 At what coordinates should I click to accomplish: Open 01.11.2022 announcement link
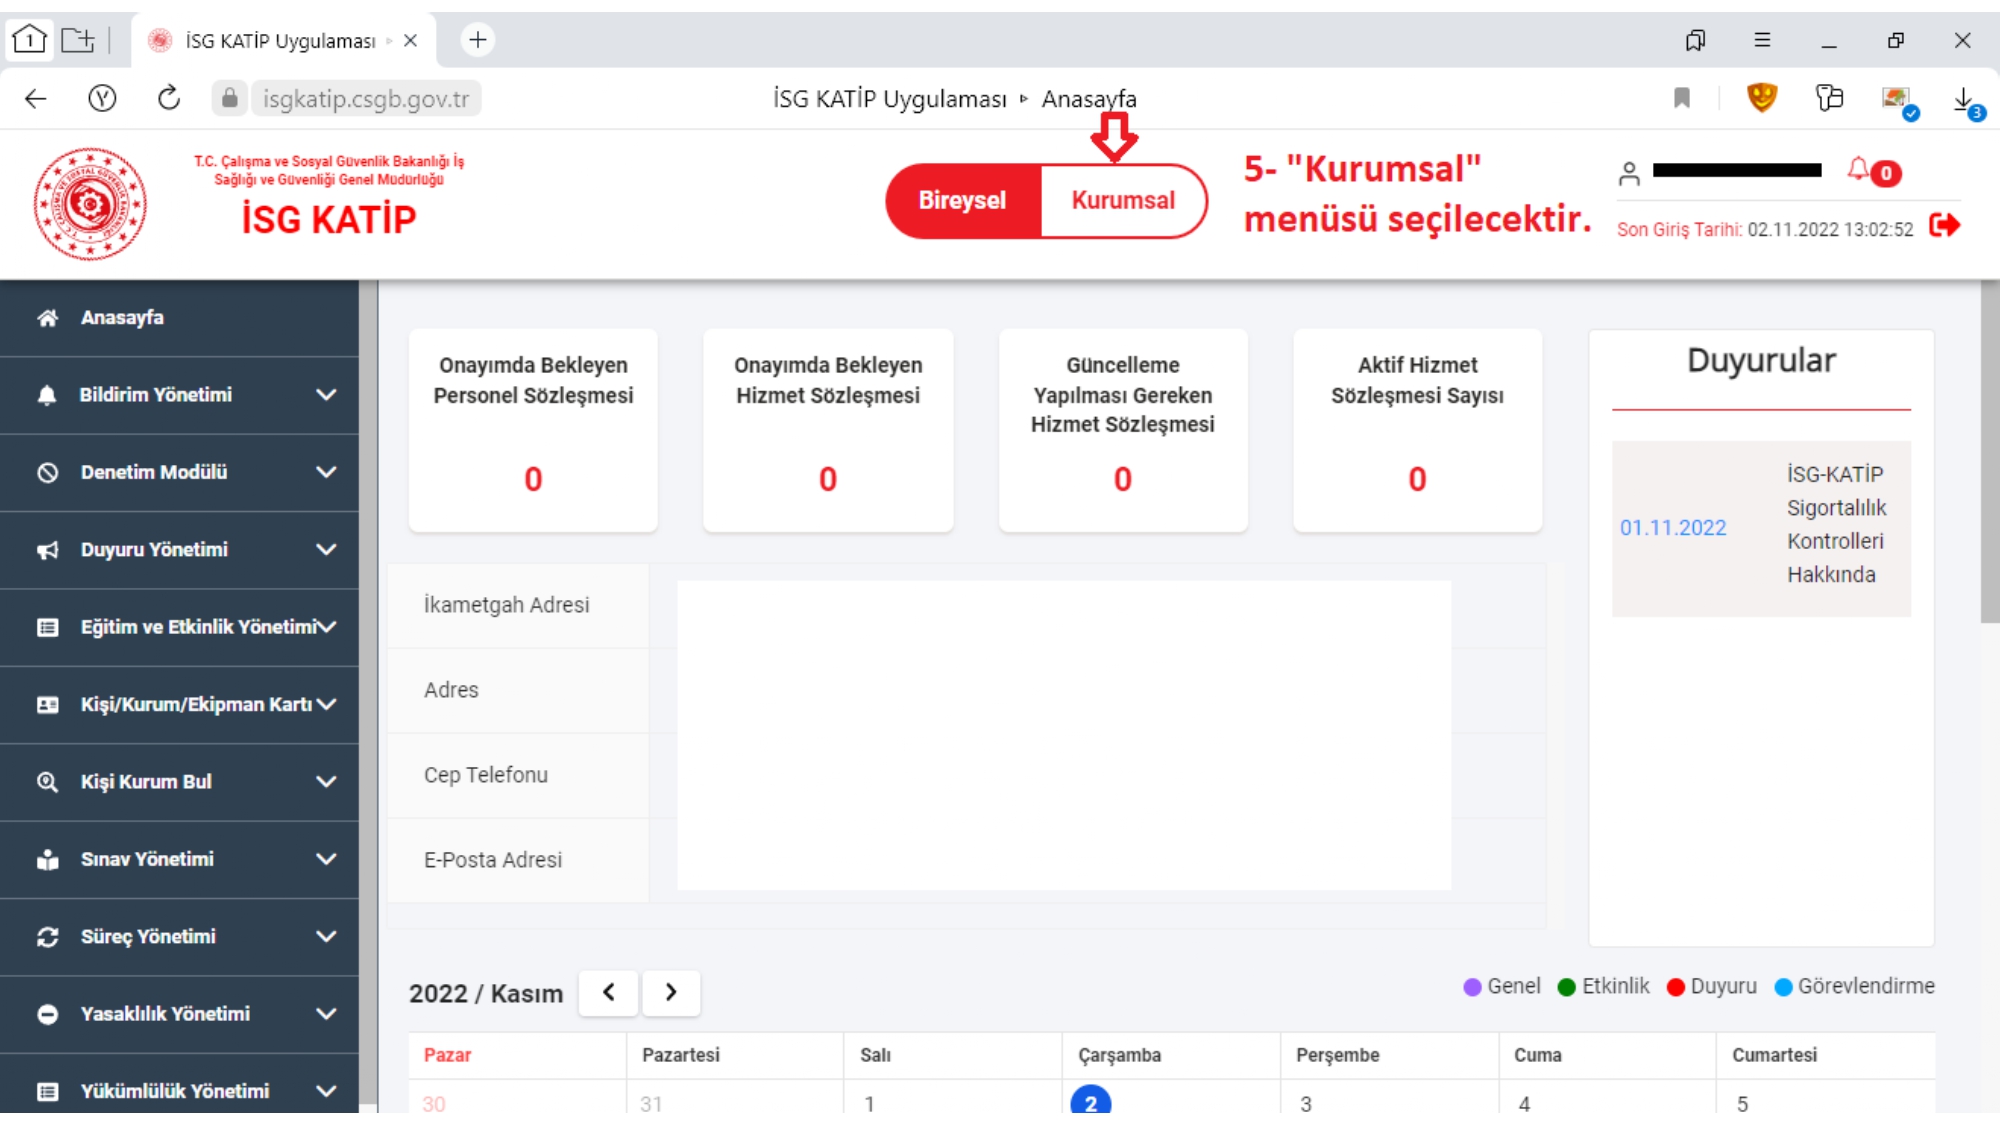(x=1673, y=528)
